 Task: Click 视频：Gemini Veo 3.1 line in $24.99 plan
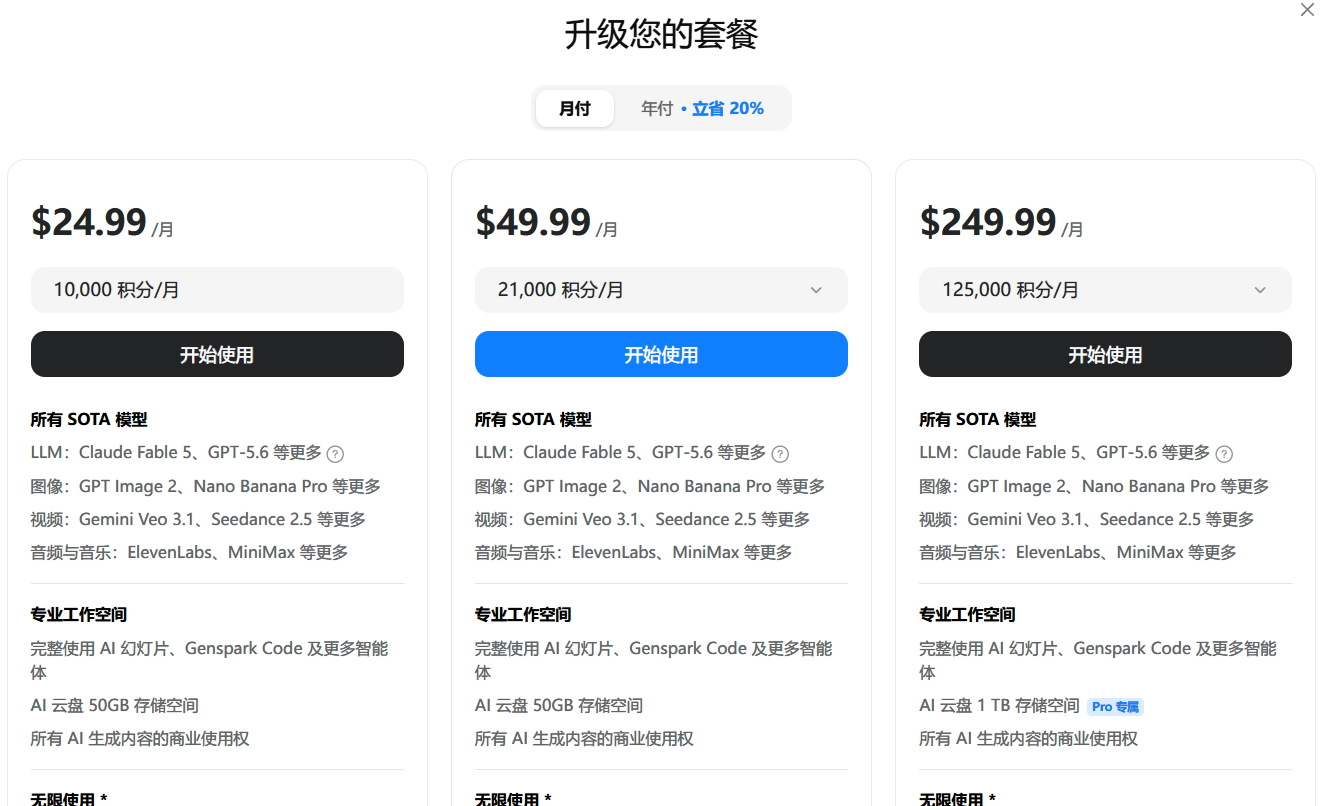(198, 520)
